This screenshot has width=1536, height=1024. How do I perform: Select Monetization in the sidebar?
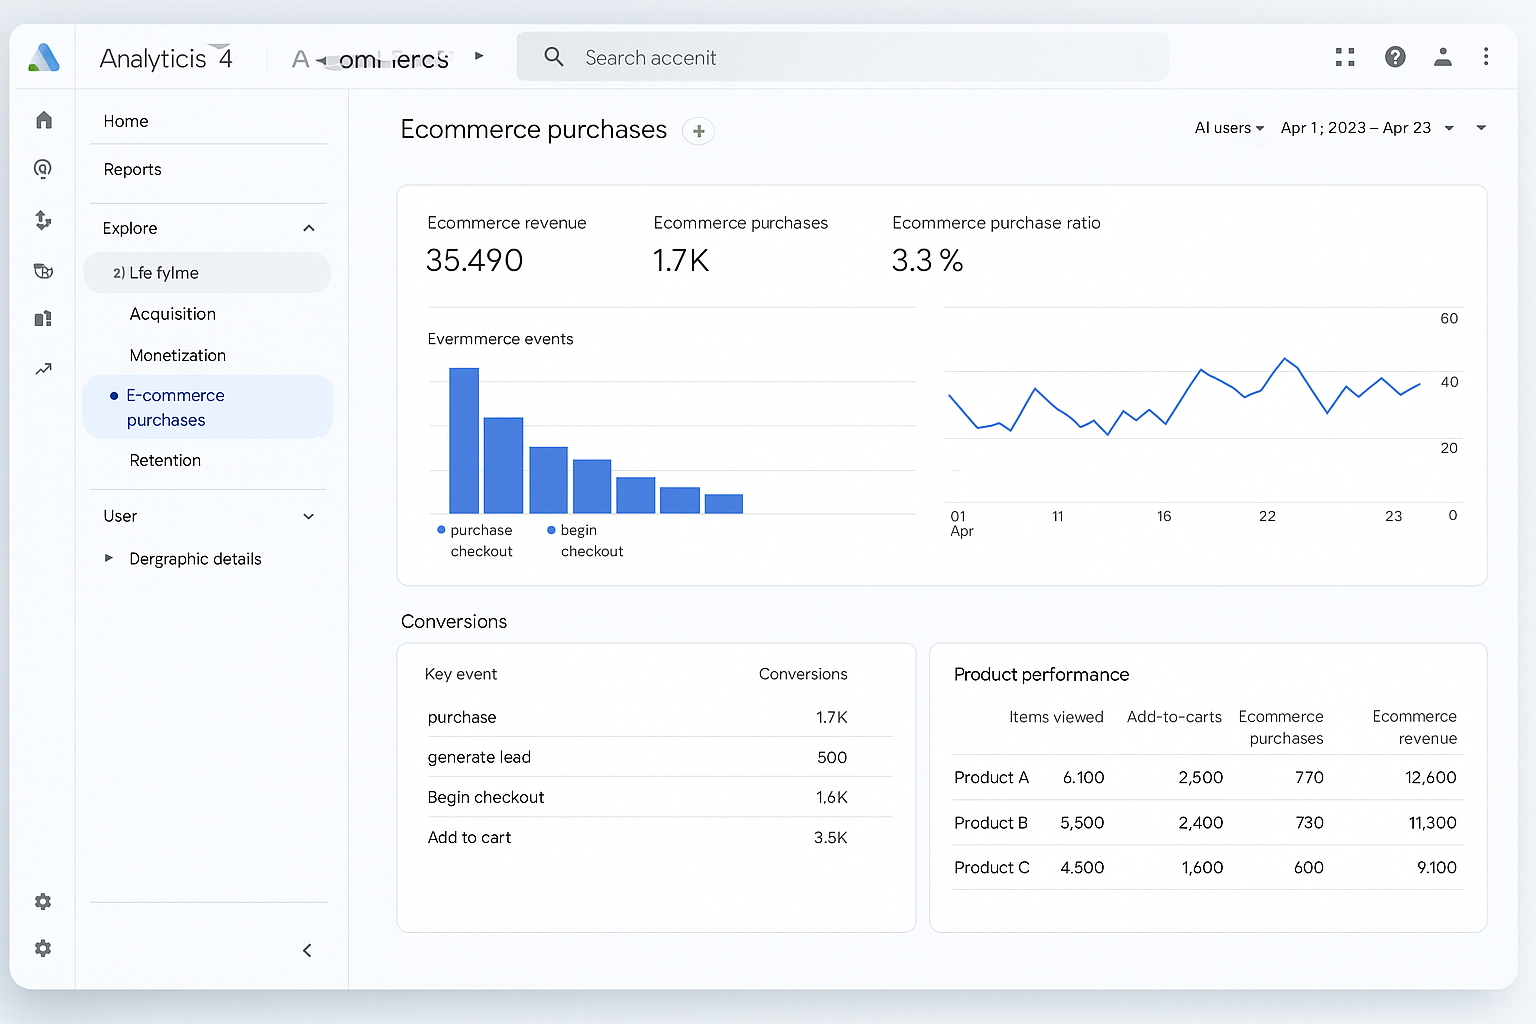(178, 355)
